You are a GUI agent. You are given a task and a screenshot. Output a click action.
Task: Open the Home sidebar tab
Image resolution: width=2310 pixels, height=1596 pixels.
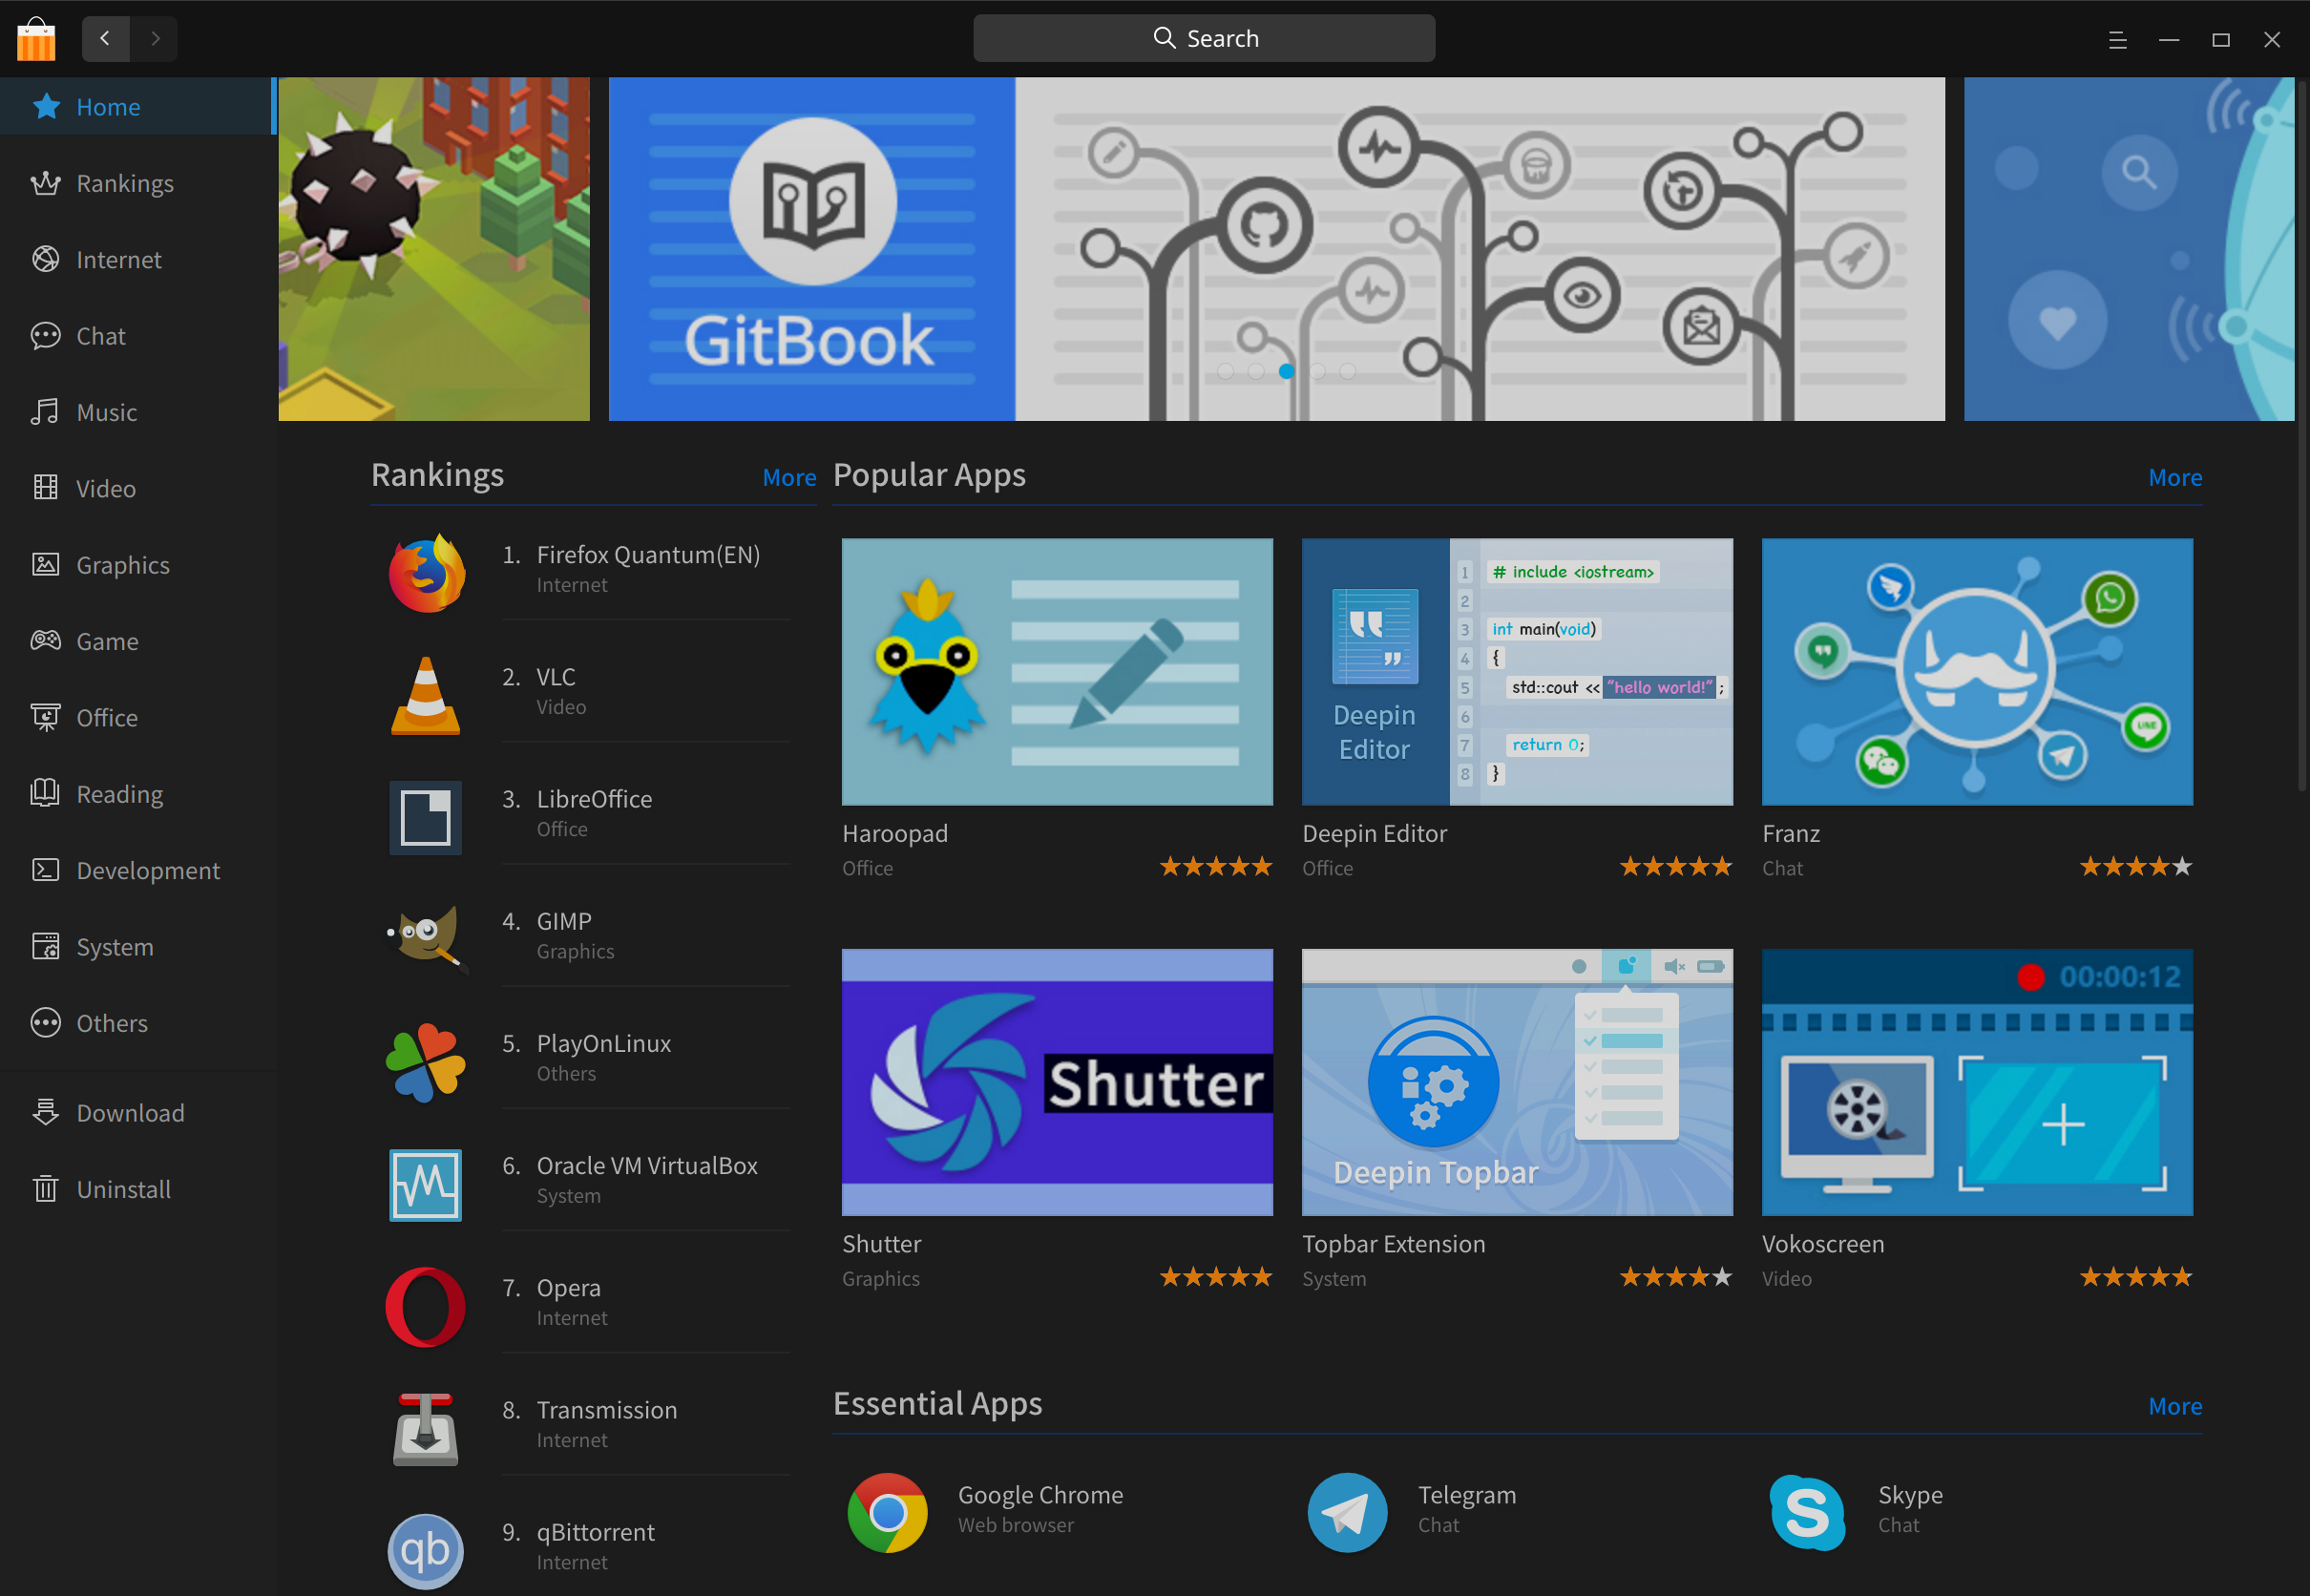(x=137, y=106)
